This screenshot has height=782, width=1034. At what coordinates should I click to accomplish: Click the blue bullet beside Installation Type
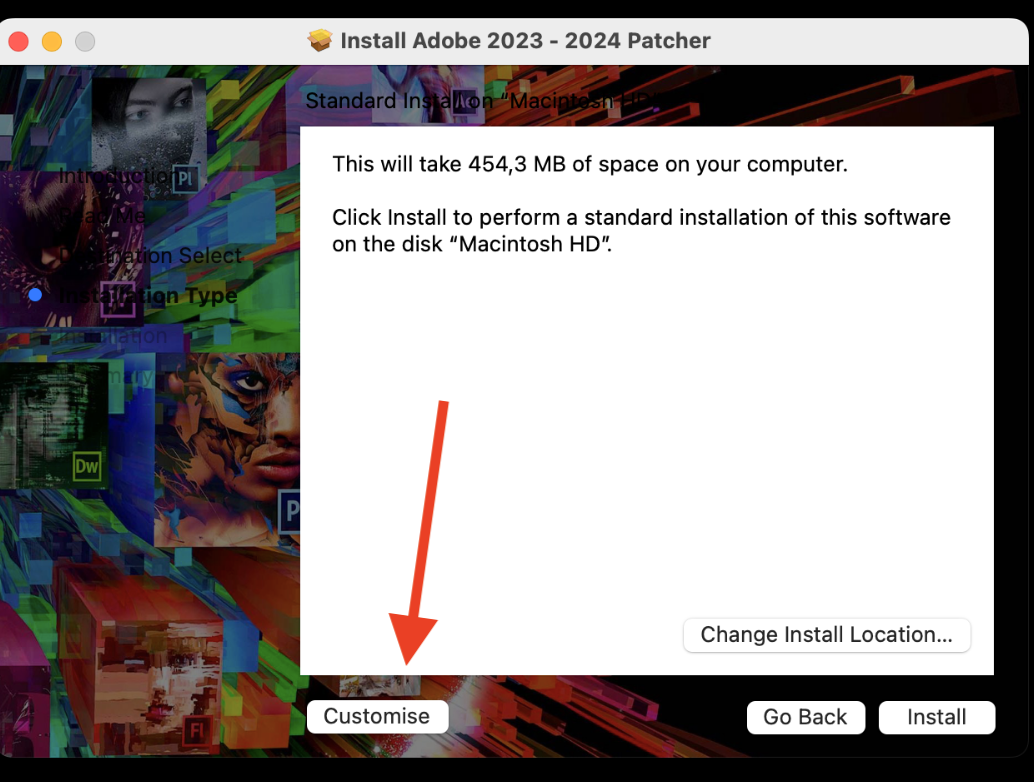36,295
